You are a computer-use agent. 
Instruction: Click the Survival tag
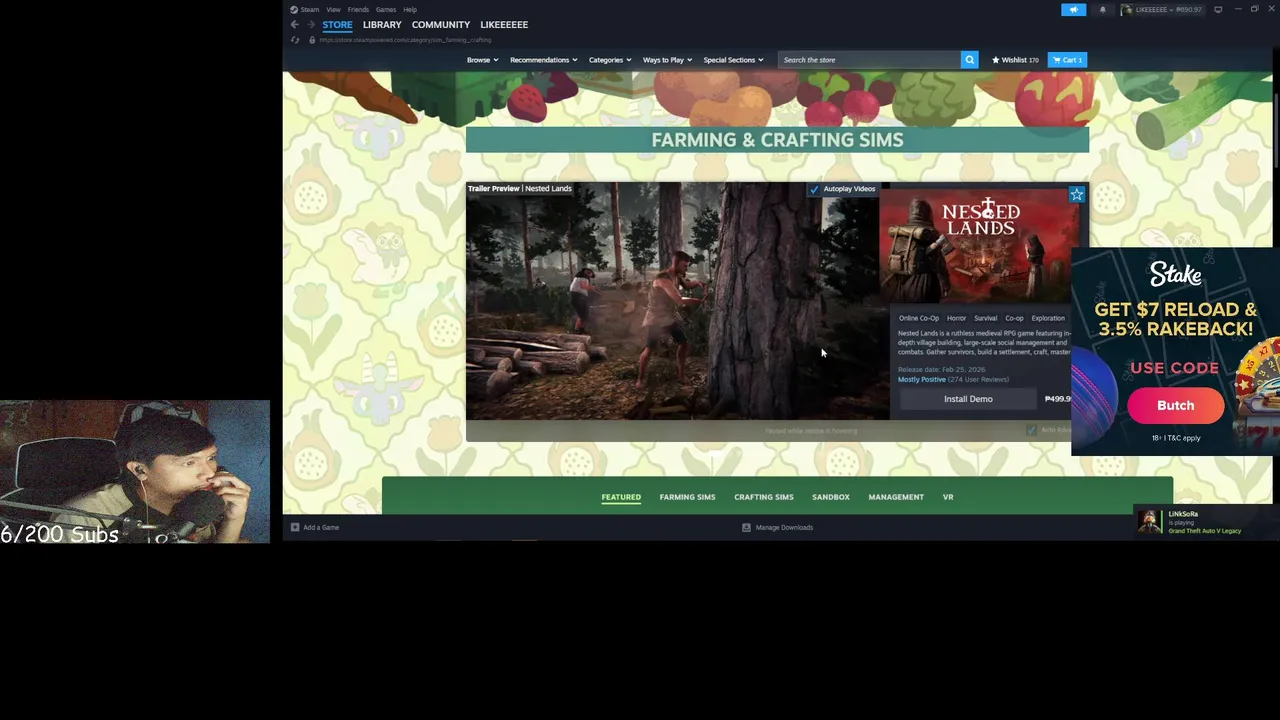pyautogui.click(x=985, y=318)
